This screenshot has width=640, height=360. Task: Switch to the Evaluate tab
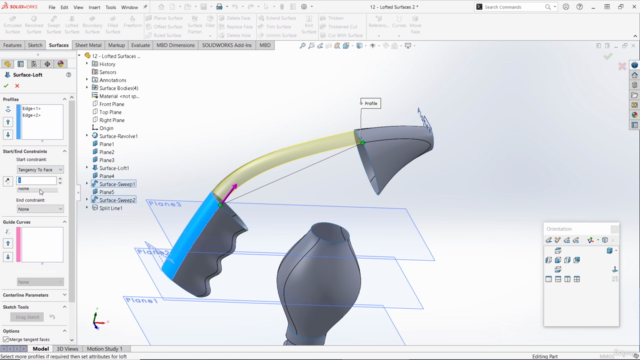(x=140, y=45)
